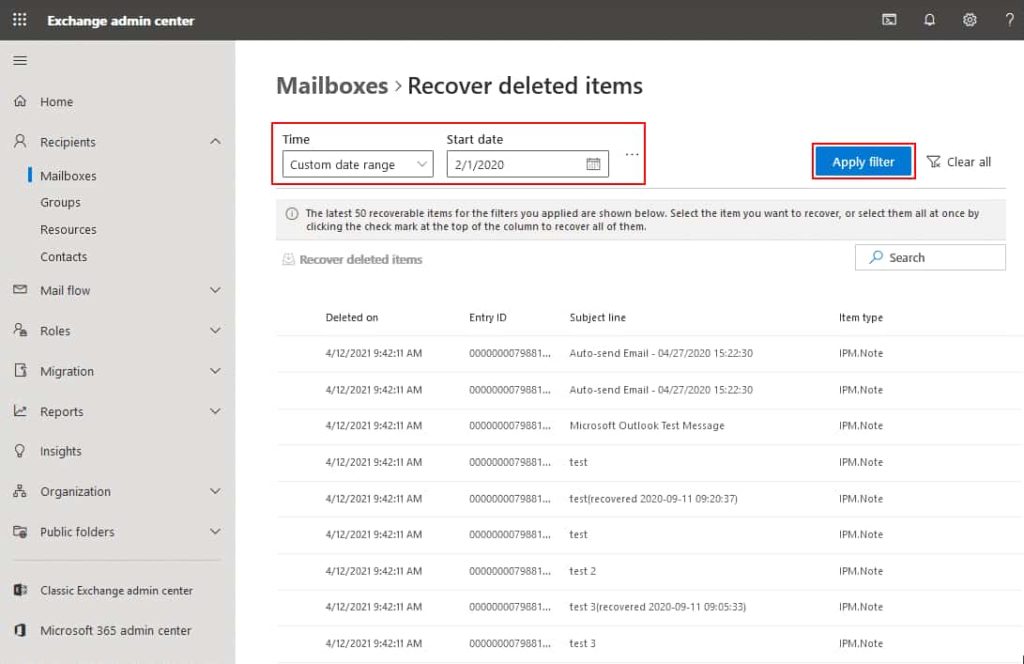Open the settings gear

click(968, 20)
